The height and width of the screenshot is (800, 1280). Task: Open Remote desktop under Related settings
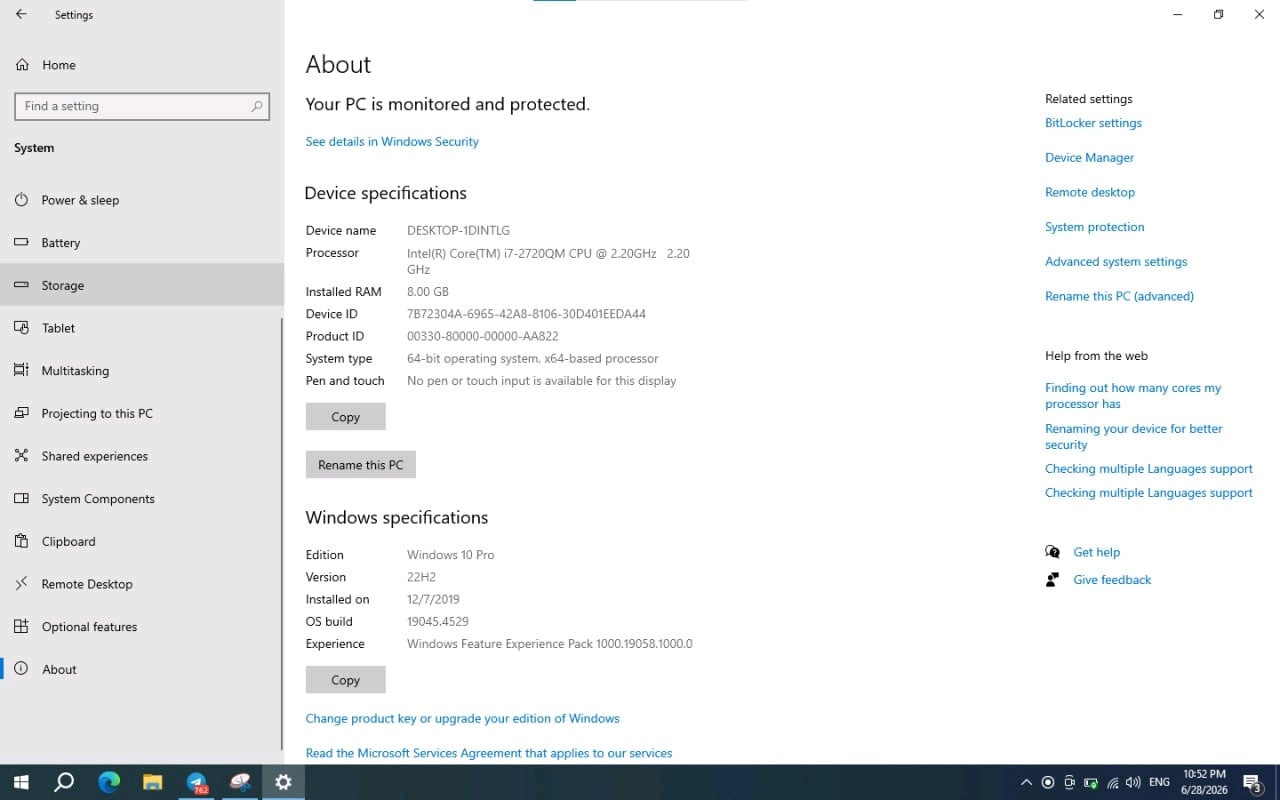[x=1090, y=192]
